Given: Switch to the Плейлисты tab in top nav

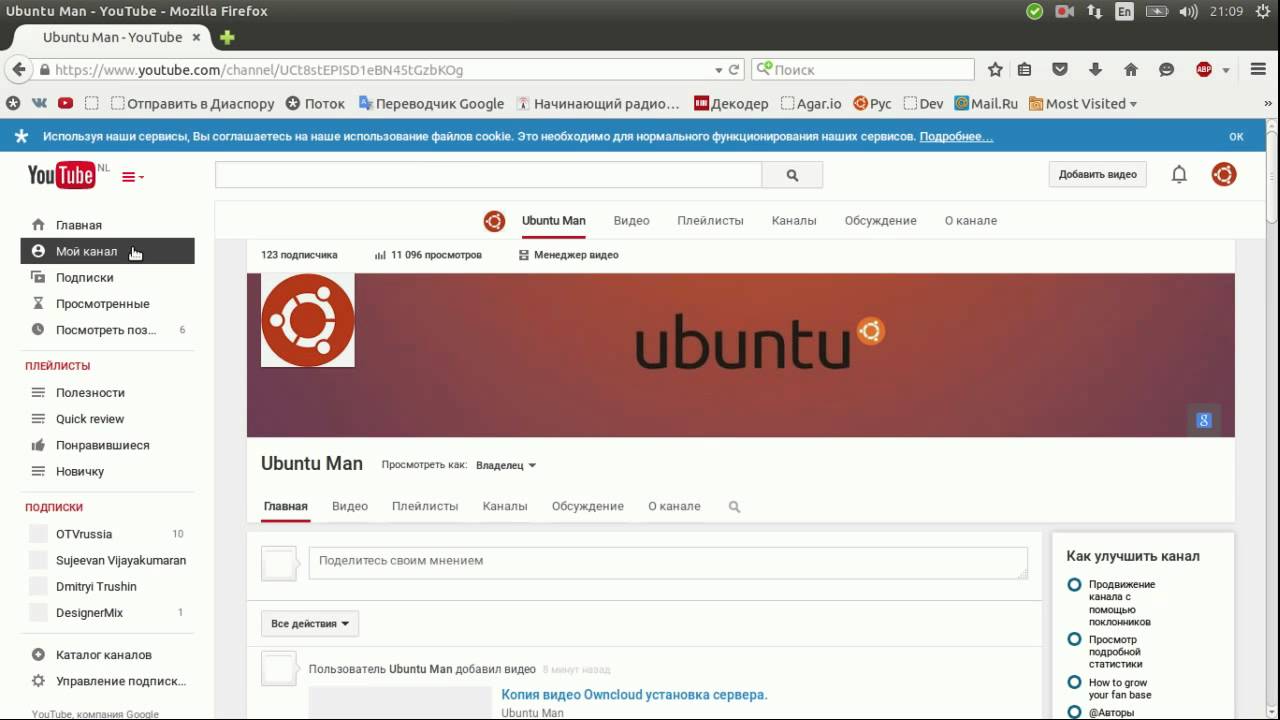Looking at the screenshot, I should click(710, 221).
